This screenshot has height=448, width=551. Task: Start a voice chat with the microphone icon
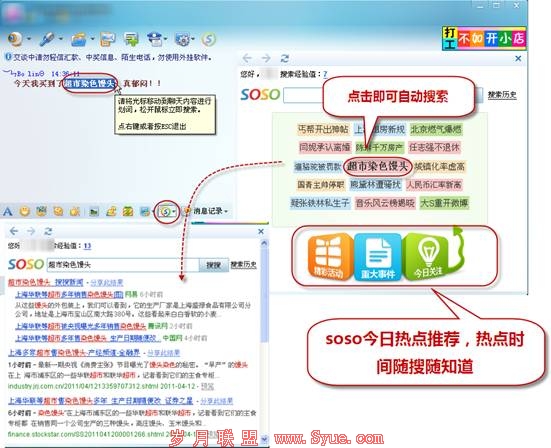[x=46, y=39]
